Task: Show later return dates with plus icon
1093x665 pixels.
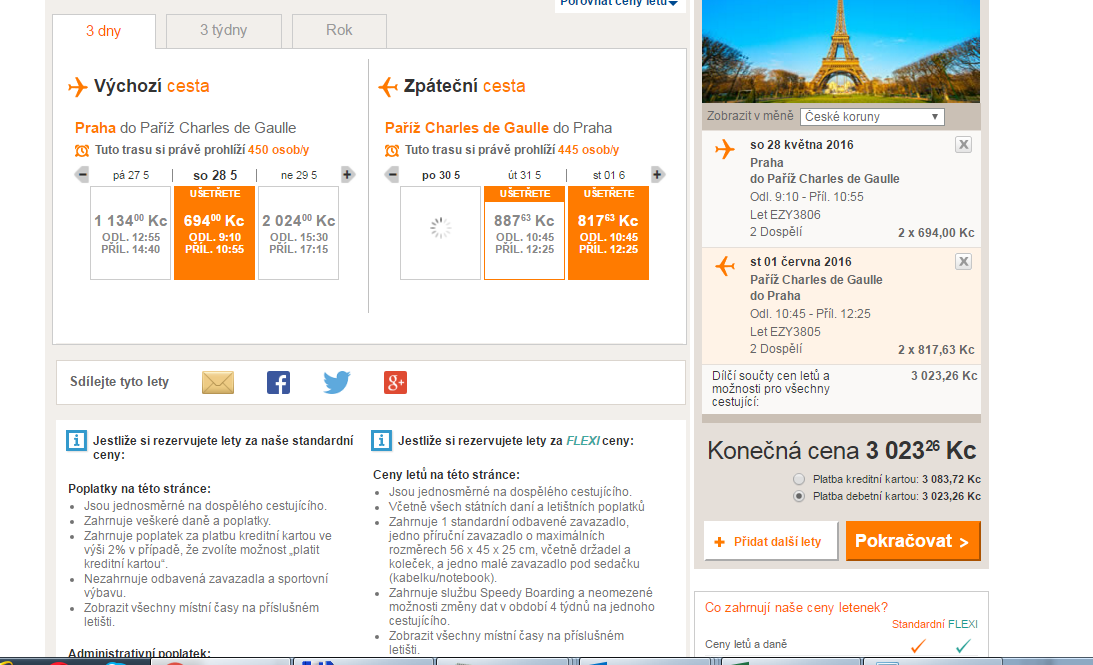Action: point(657,175)
